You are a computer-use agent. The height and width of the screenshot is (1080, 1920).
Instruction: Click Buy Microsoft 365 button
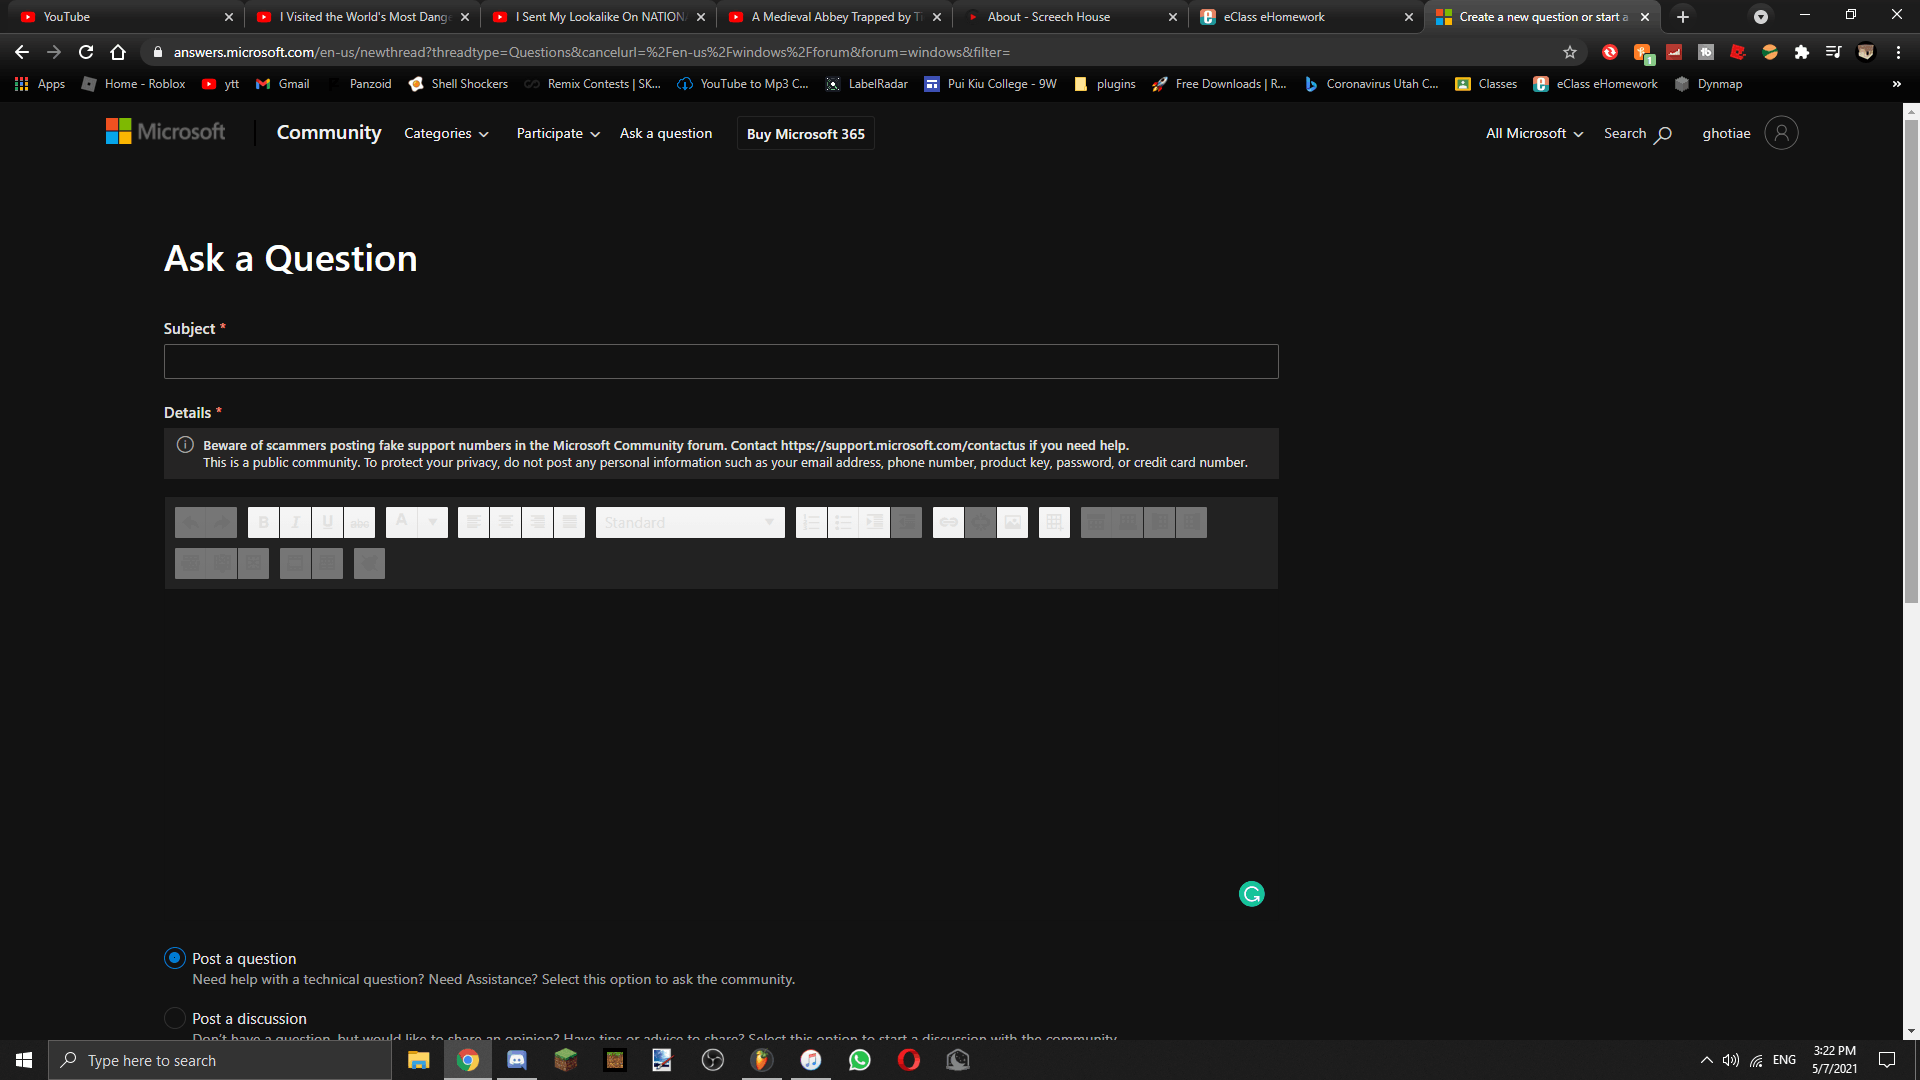coord(805,134)
